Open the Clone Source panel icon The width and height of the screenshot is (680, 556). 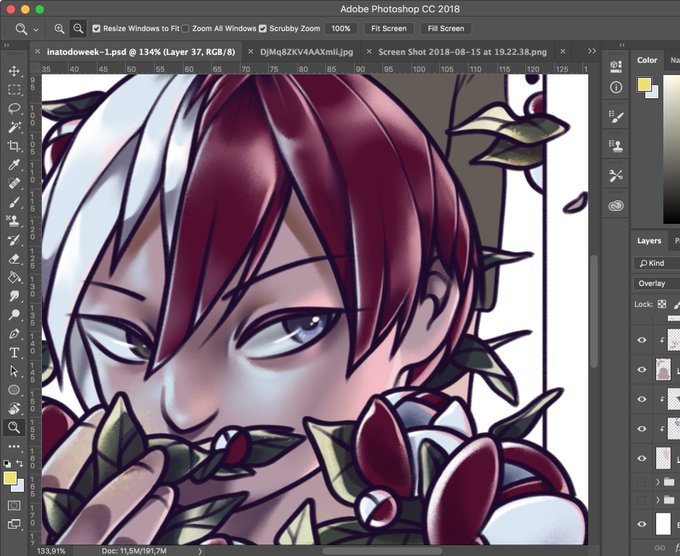coord(616,145)
